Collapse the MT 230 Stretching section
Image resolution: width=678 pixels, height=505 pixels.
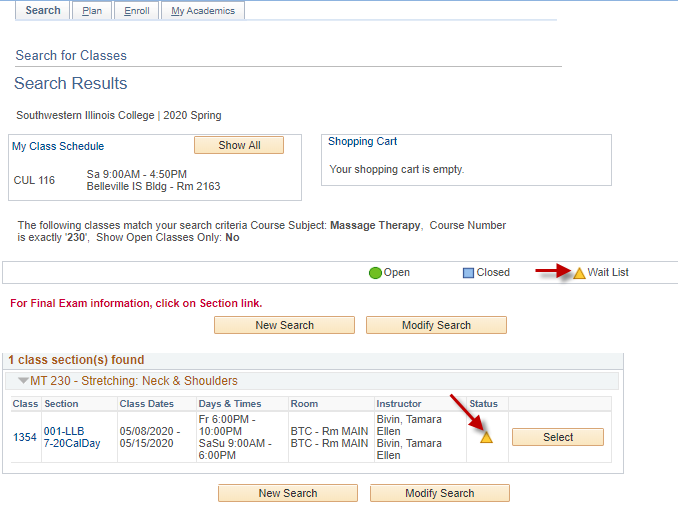(x=23, y=381)
